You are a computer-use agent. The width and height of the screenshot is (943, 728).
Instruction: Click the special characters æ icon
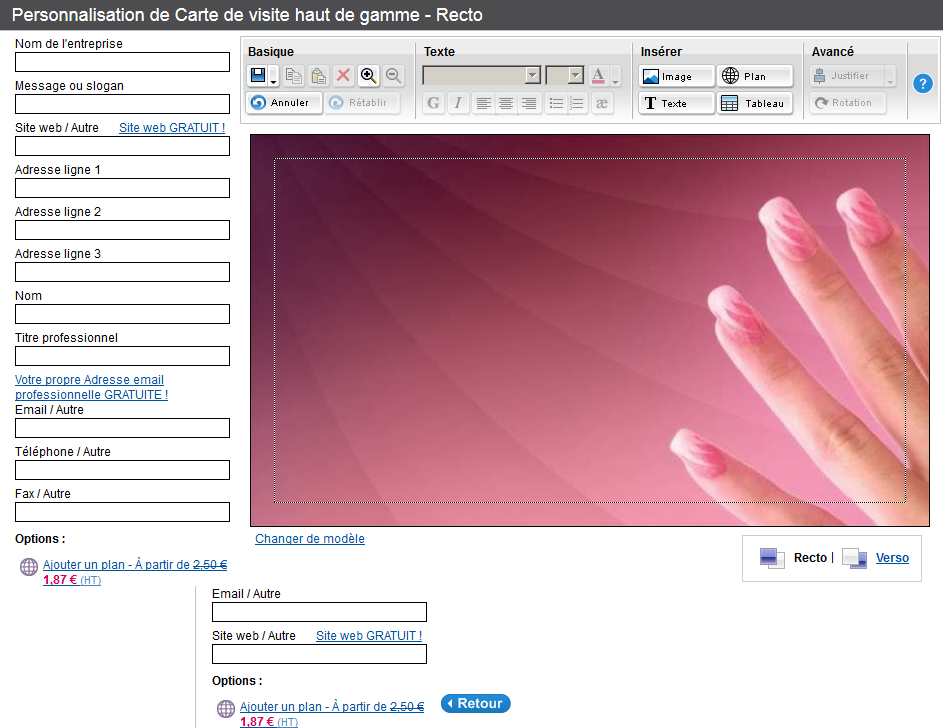pyautogui.click(x=602, y=103)
